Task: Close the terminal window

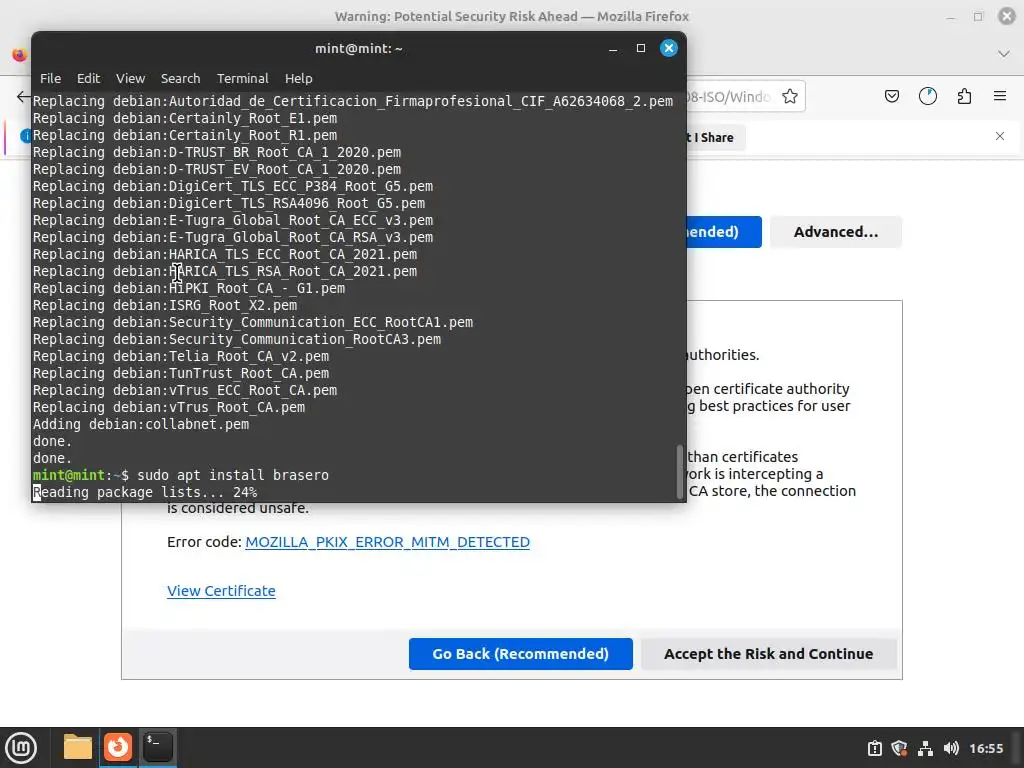Action: click(x=669, y=48)
